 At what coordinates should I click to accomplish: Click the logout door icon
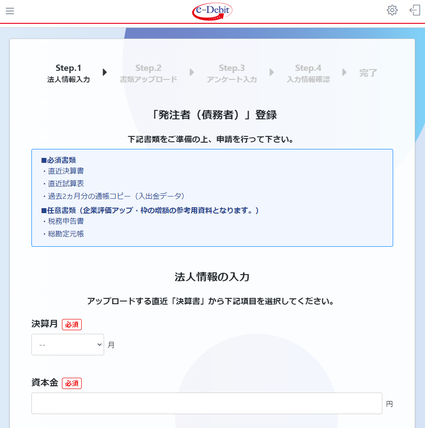[x=415, y=10]
